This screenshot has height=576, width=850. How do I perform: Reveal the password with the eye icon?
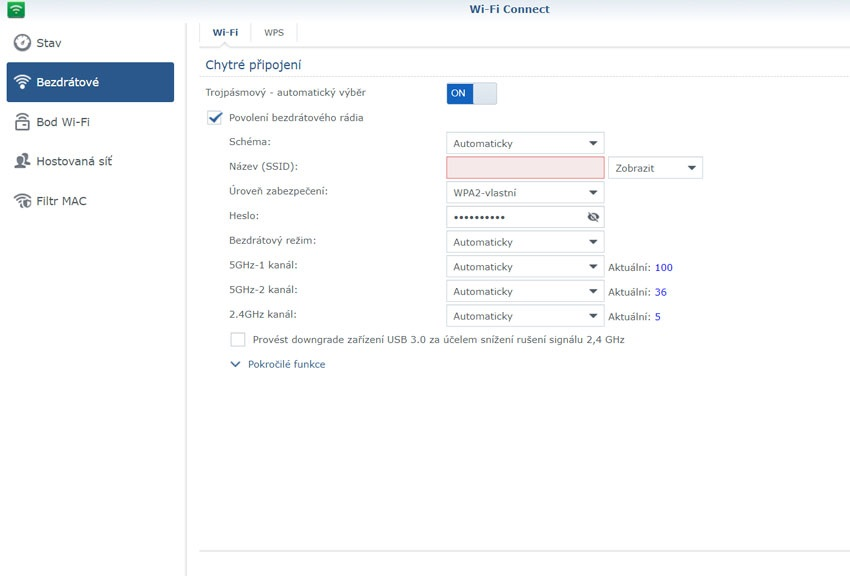[593, 217]
